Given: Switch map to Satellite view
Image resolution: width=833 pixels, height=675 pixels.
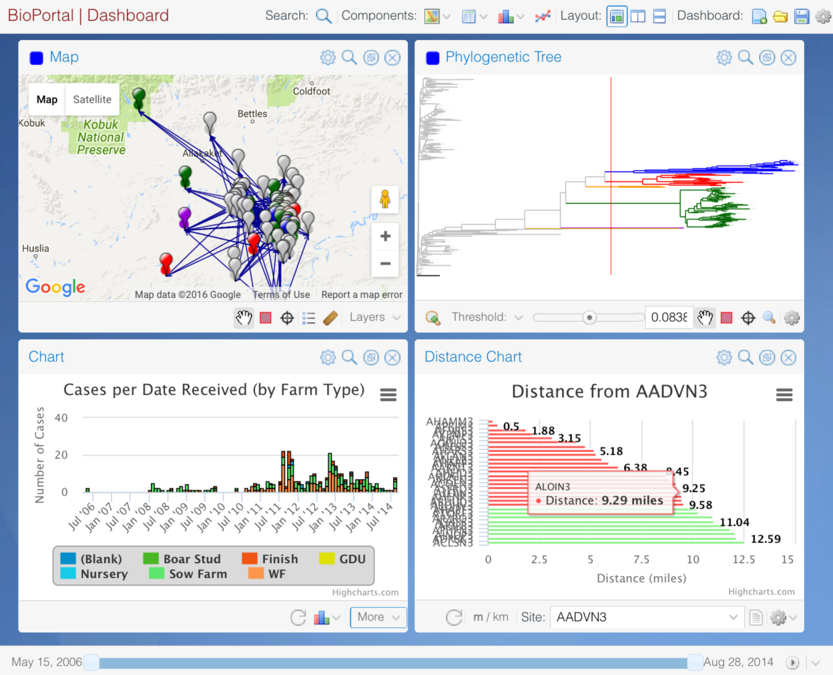Looking at the screenshot, I should tap(92, 100).
